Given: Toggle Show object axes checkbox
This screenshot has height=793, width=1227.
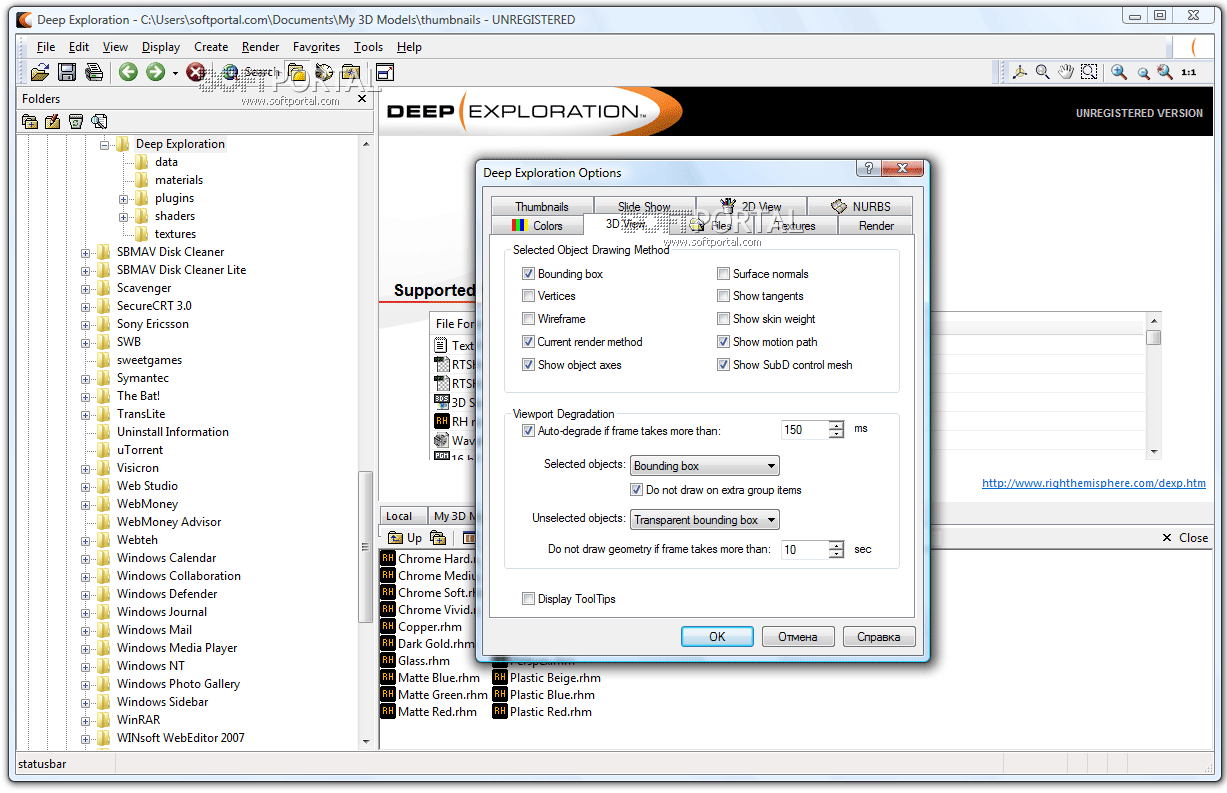Looking at the screenshot, I should (528, 365).
